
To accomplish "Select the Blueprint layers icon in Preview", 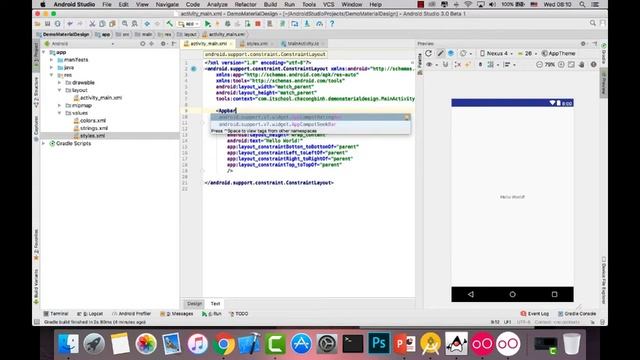I will (451, 53).
